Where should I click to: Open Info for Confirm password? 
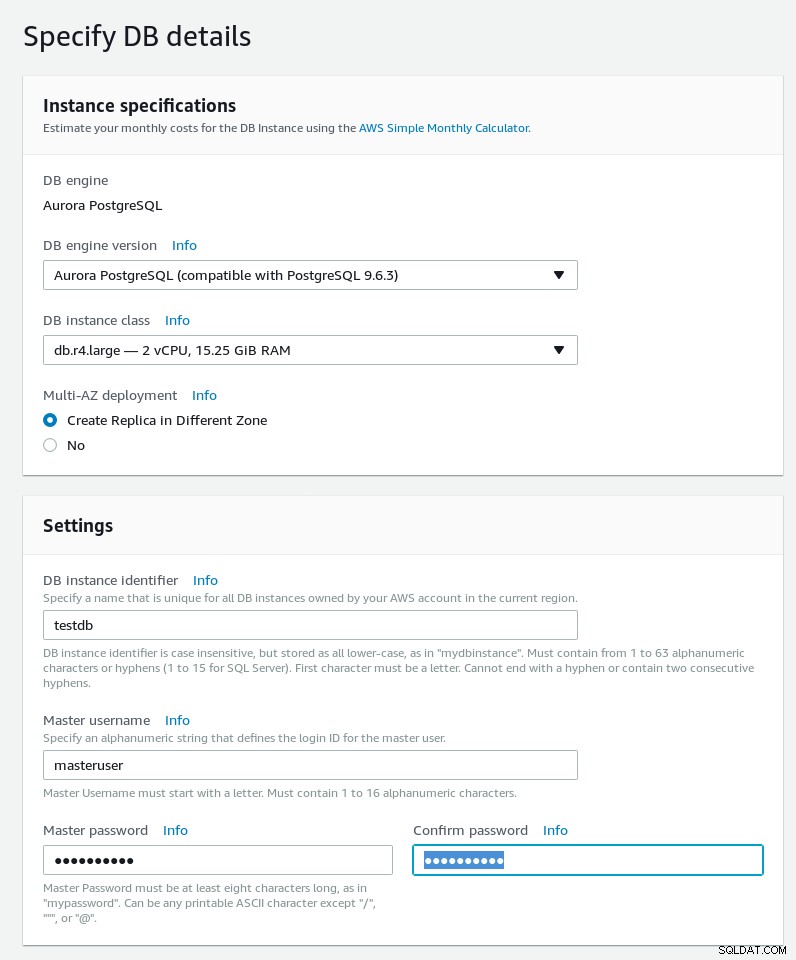(x=555, y=831)
